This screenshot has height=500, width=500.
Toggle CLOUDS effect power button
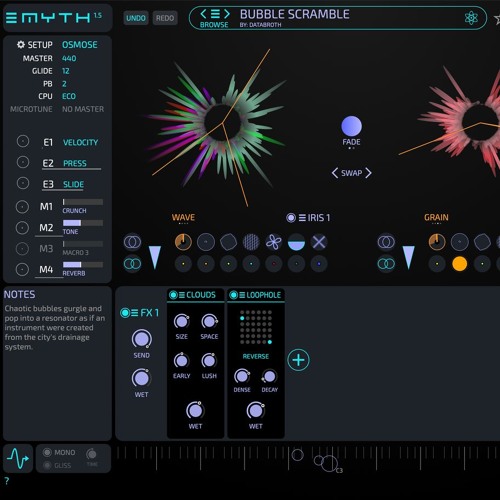pyautogui.click(x=173, y=295)
